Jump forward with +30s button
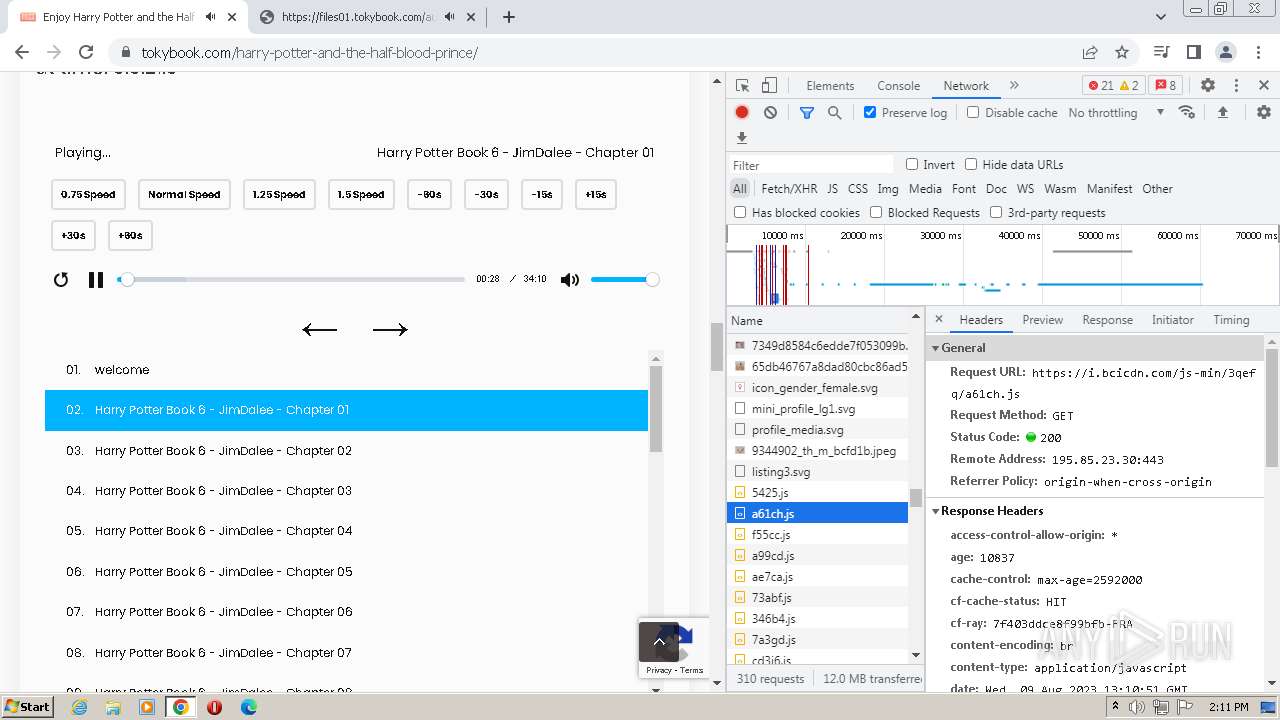The image size is (1280, 720). point(73,236)
